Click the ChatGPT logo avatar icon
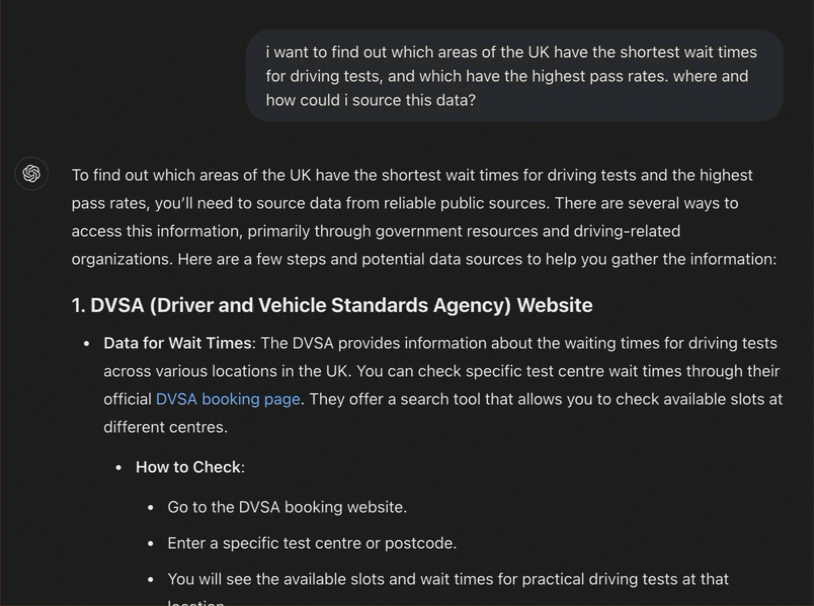This screenshot has height=606, width=814. [x=32, y=174]
